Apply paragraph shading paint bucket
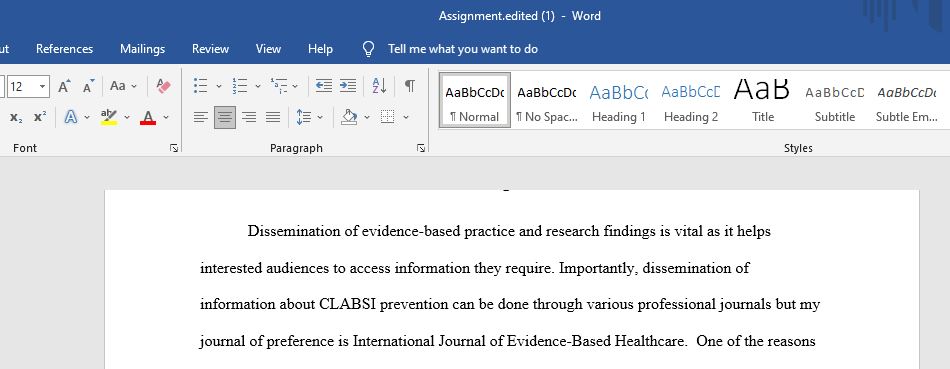The height and width of the screenshot is (369, 950). 349,118
